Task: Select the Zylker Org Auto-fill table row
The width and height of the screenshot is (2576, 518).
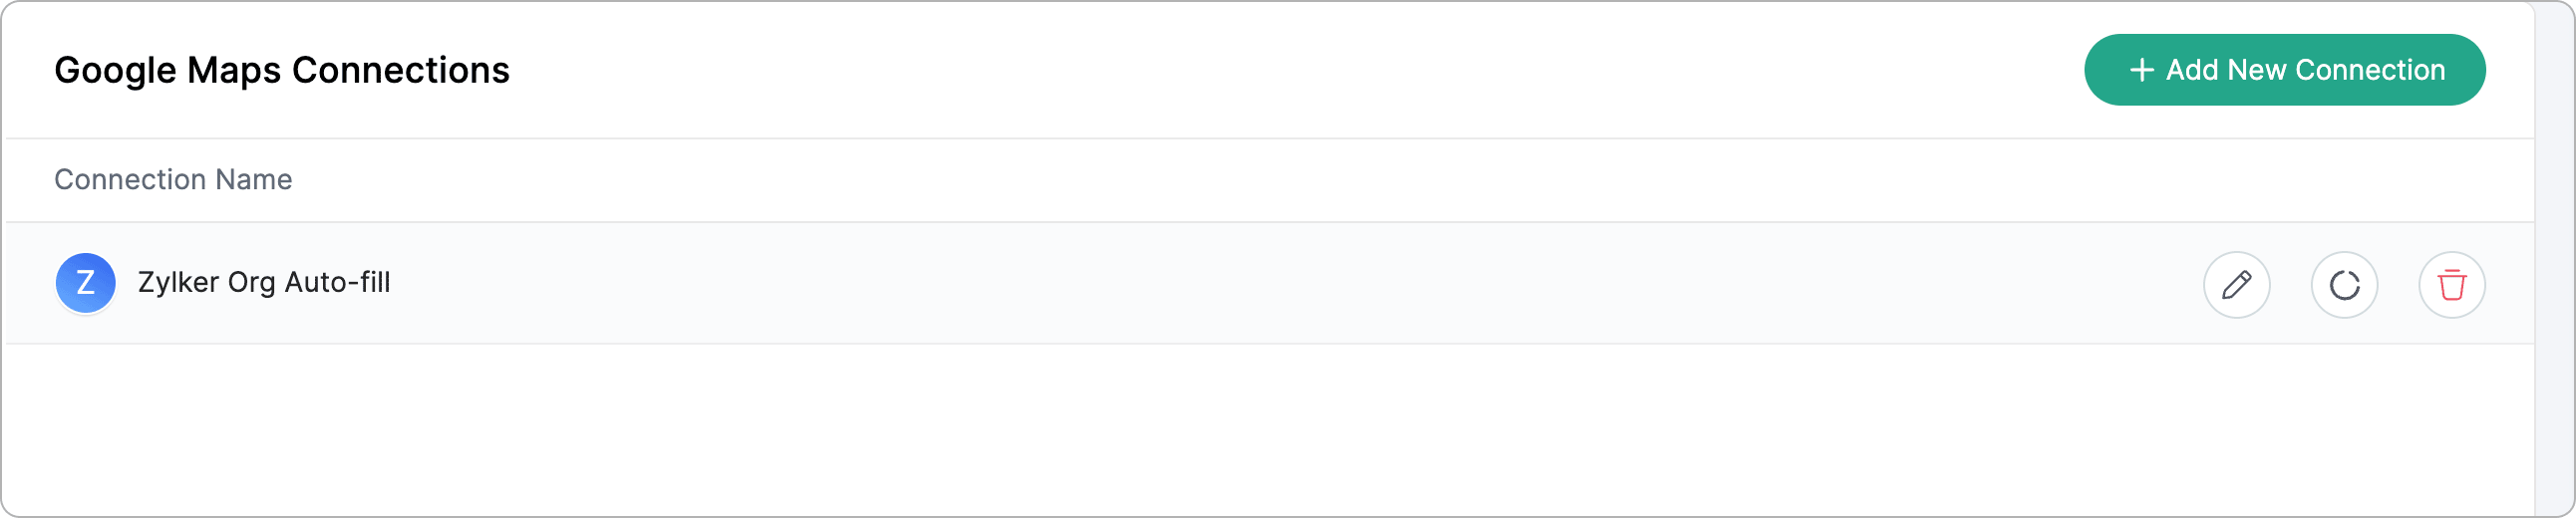Action: pos(1200,284)
